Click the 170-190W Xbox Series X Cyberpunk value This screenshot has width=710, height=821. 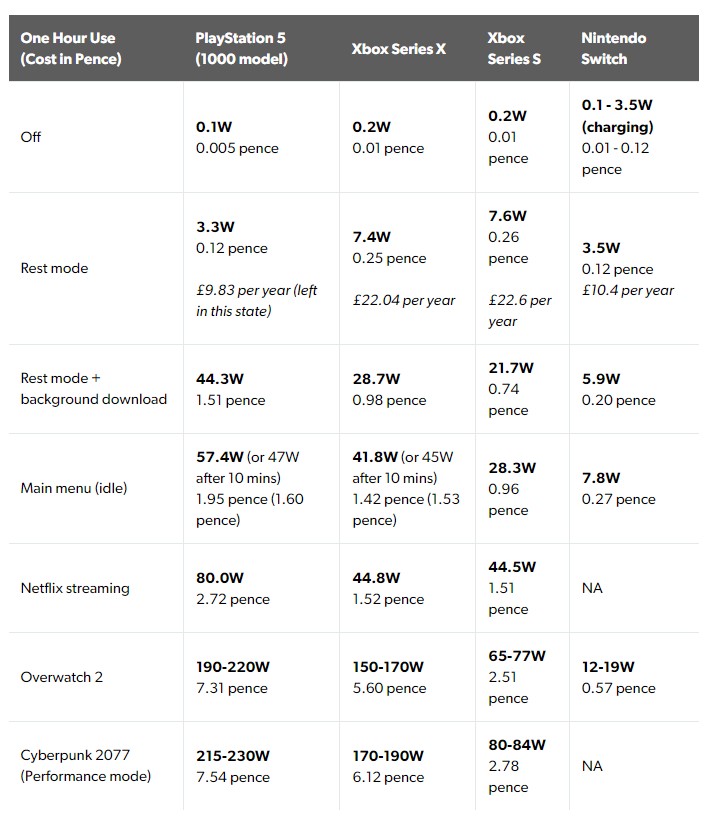coord(388,755)
